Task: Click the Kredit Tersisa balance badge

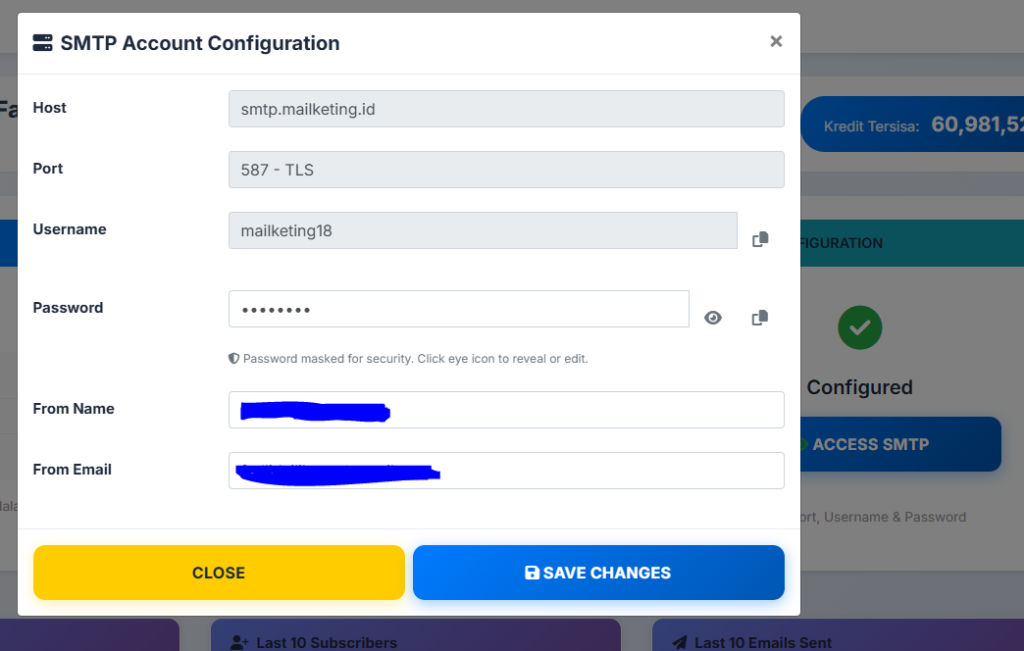Action: click(x=912, y=125)
